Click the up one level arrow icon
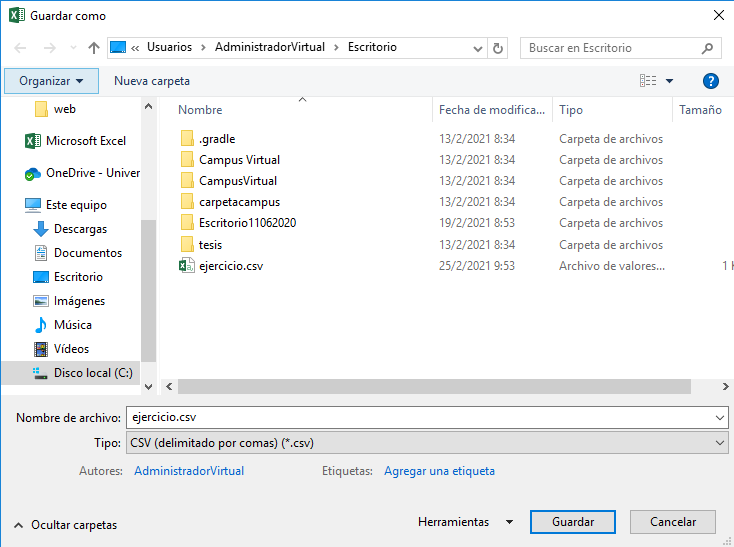This screenshot has height=547, width=734. click(x=94, y=48)
